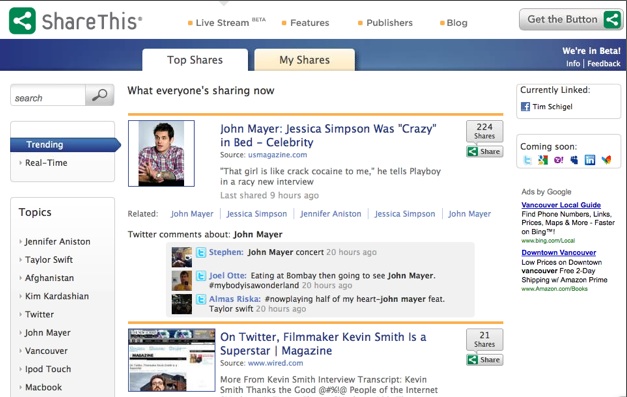Viewport: 627px width, 397px height.
Task: Select the Real-Time view
Action: click(x=46, y=163)
